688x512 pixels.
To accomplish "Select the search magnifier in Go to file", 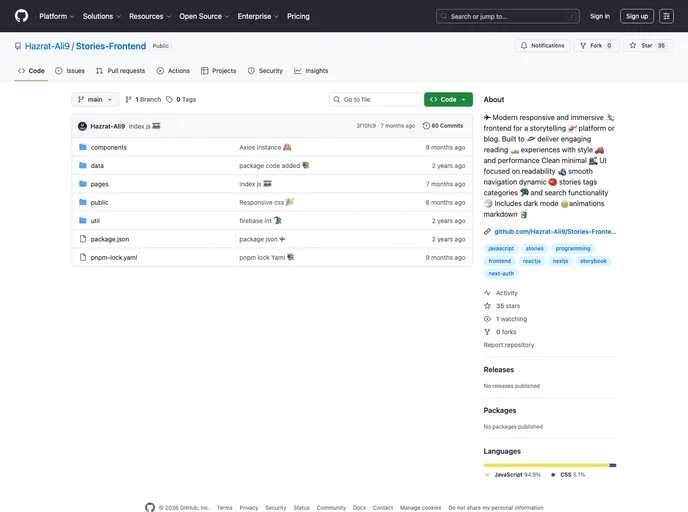I will 337,100.
